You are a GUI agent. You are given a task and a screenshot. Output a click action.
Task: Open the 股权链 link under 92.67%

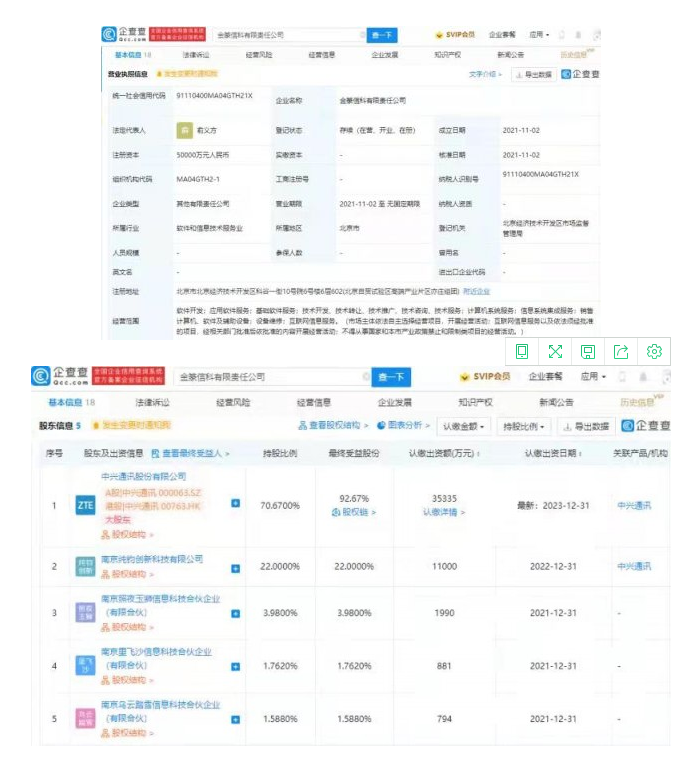pyautogui.click(x=354, y=512)
